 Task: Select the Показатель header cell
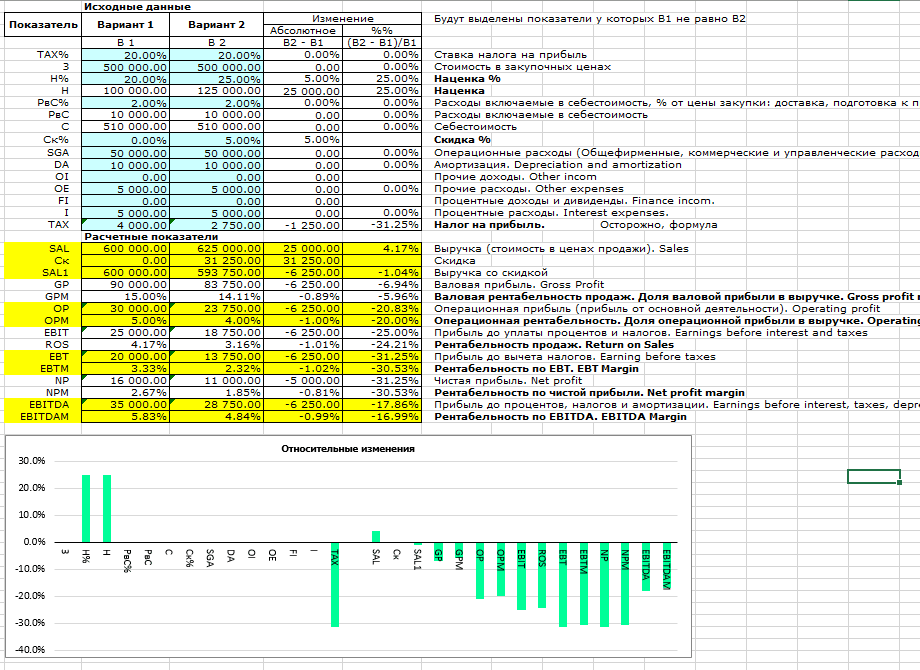pyautogui.click(x=43, y=25)
